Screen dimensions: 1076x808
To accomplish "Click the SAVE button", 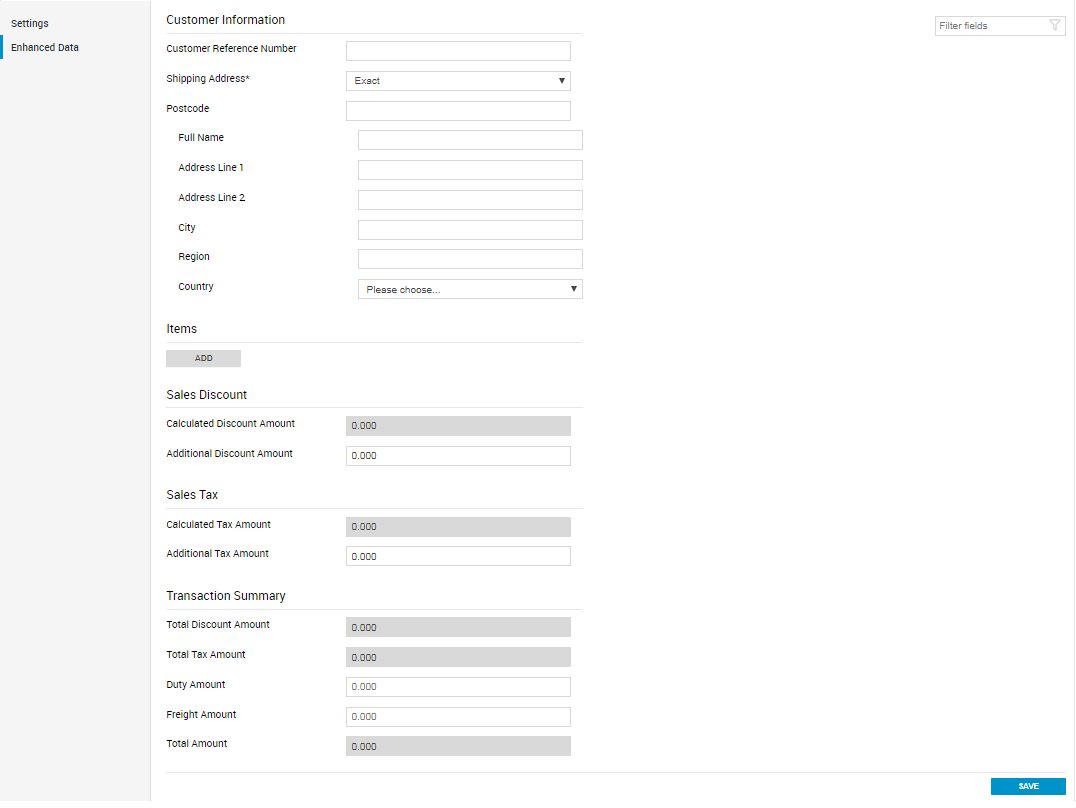I will pyautogui.click(x=1028, y=787).
